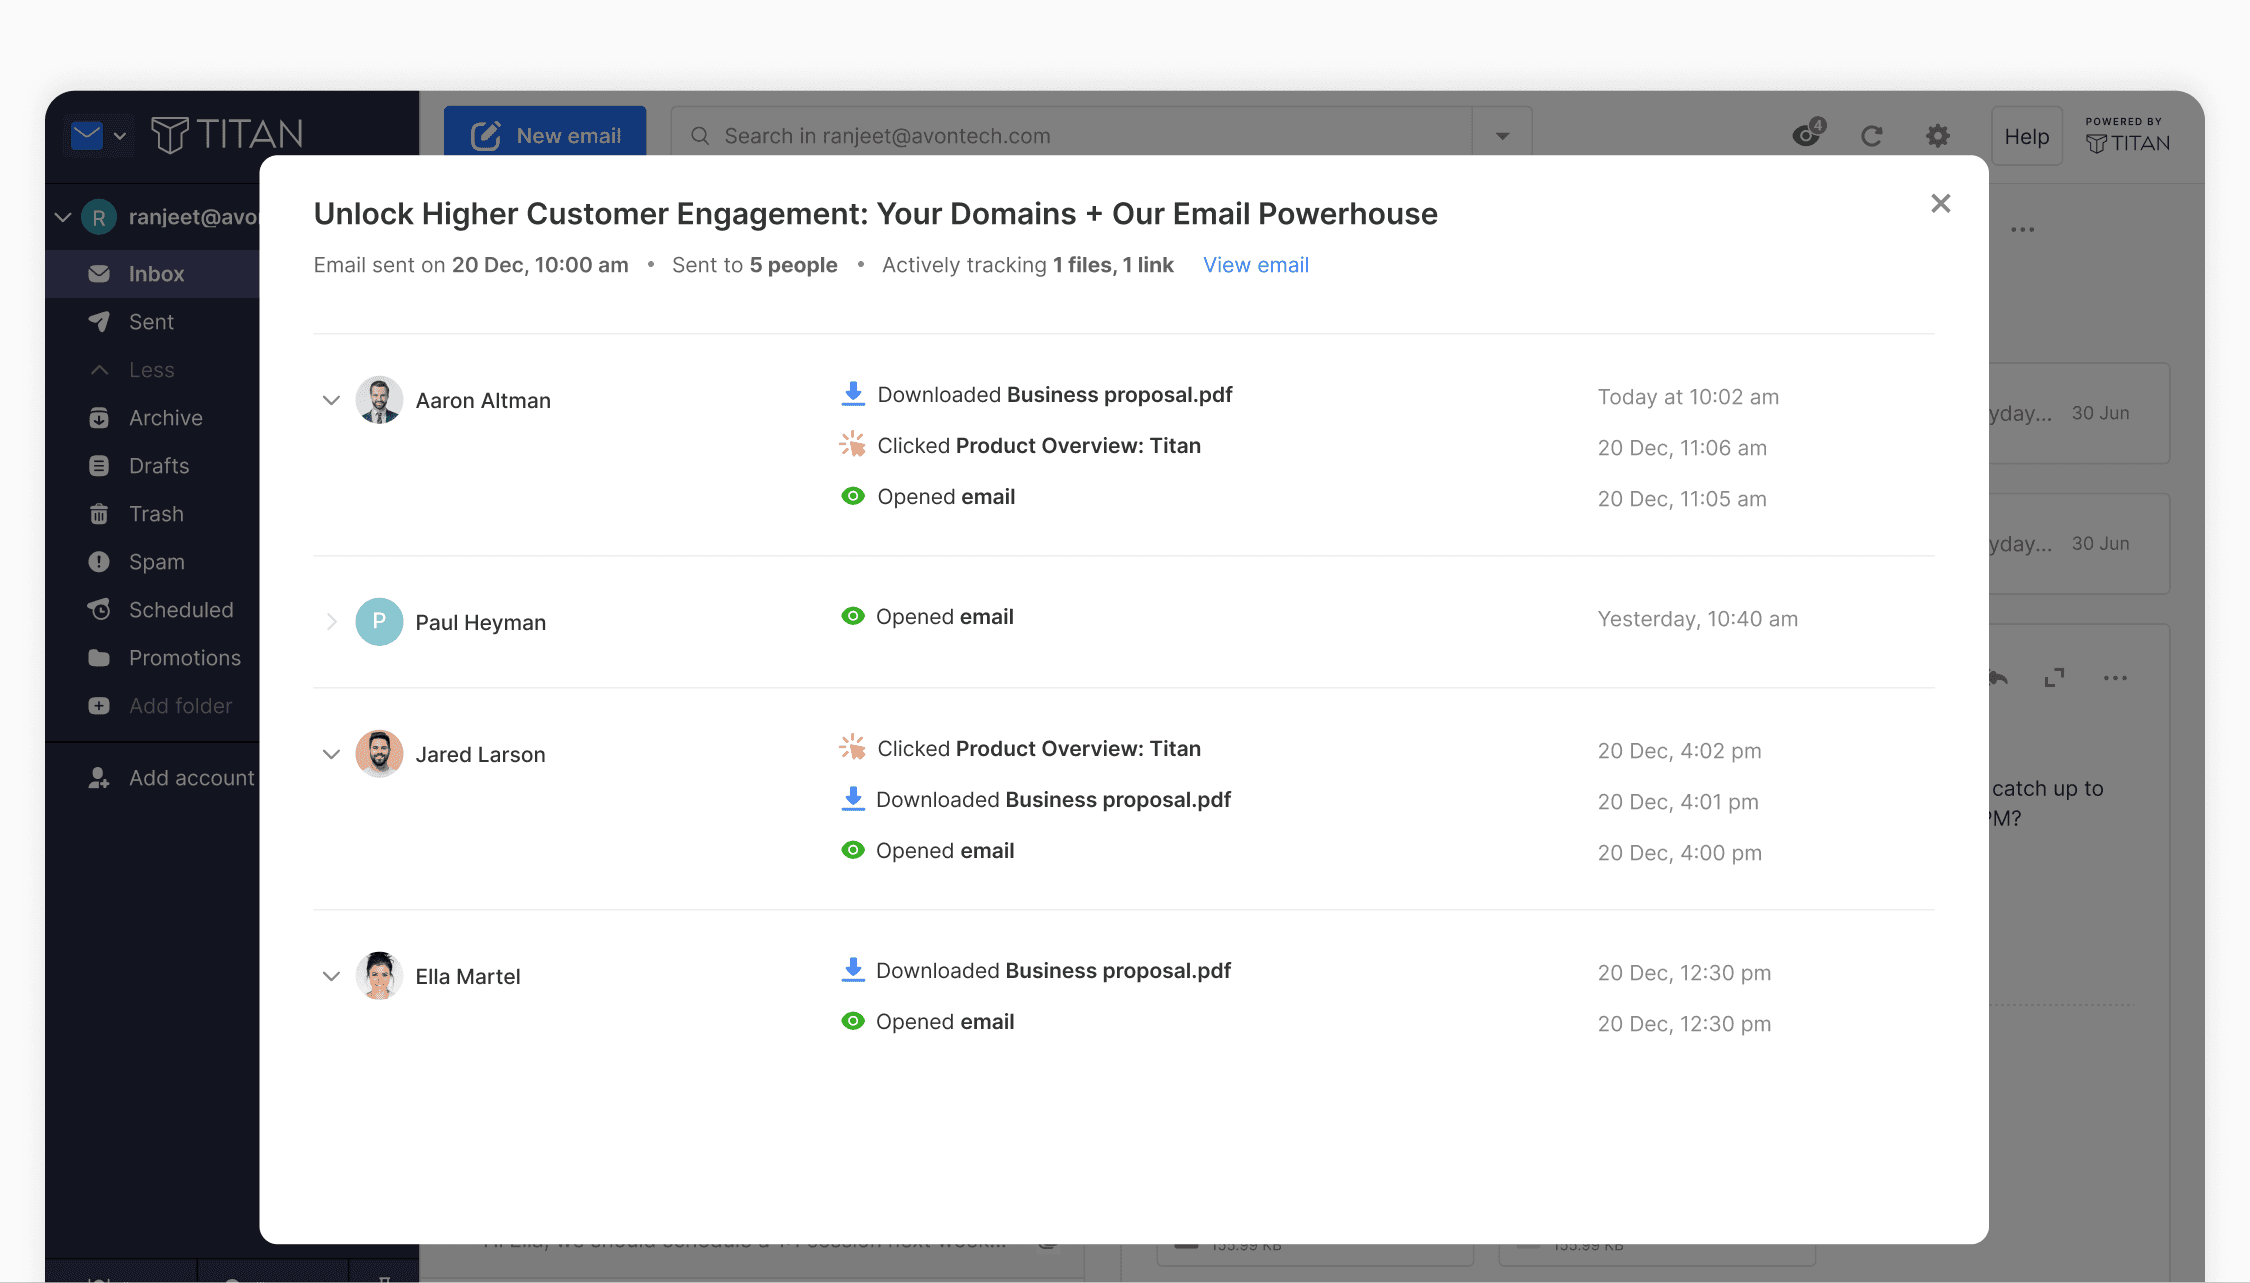Click the refresh icon in top bar
This screenshot has height=1283, width=2250.
pyautogui.click(x=1871, y=136)
